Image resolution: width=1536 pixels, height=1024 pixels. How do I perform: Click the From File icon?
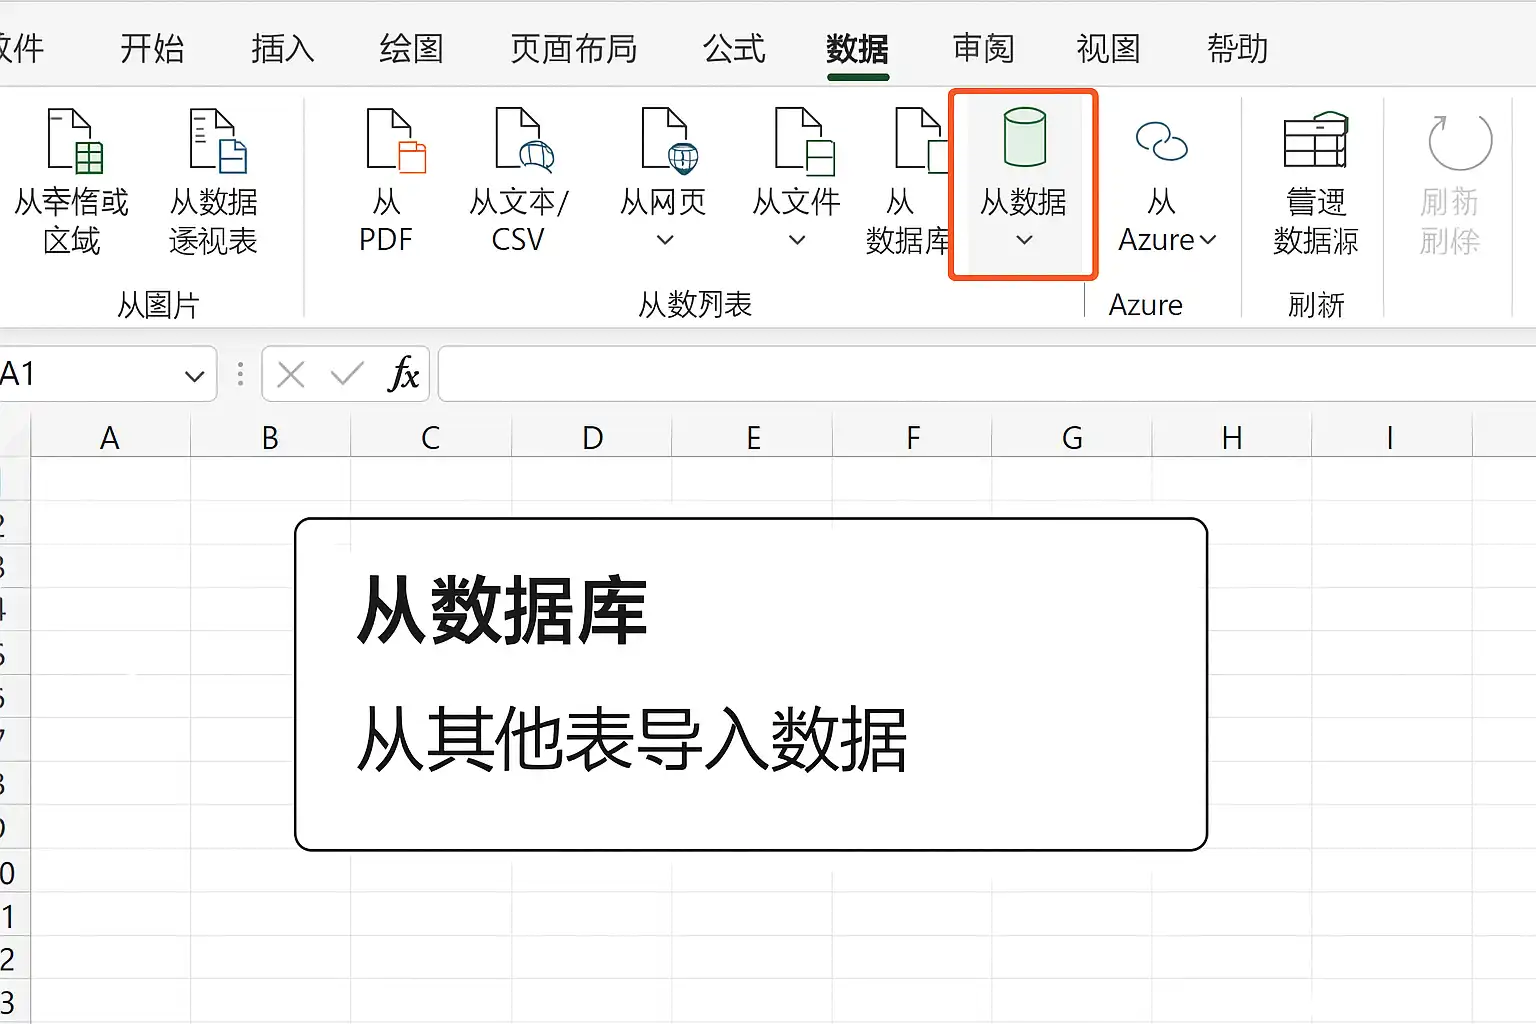pos(804,141)
